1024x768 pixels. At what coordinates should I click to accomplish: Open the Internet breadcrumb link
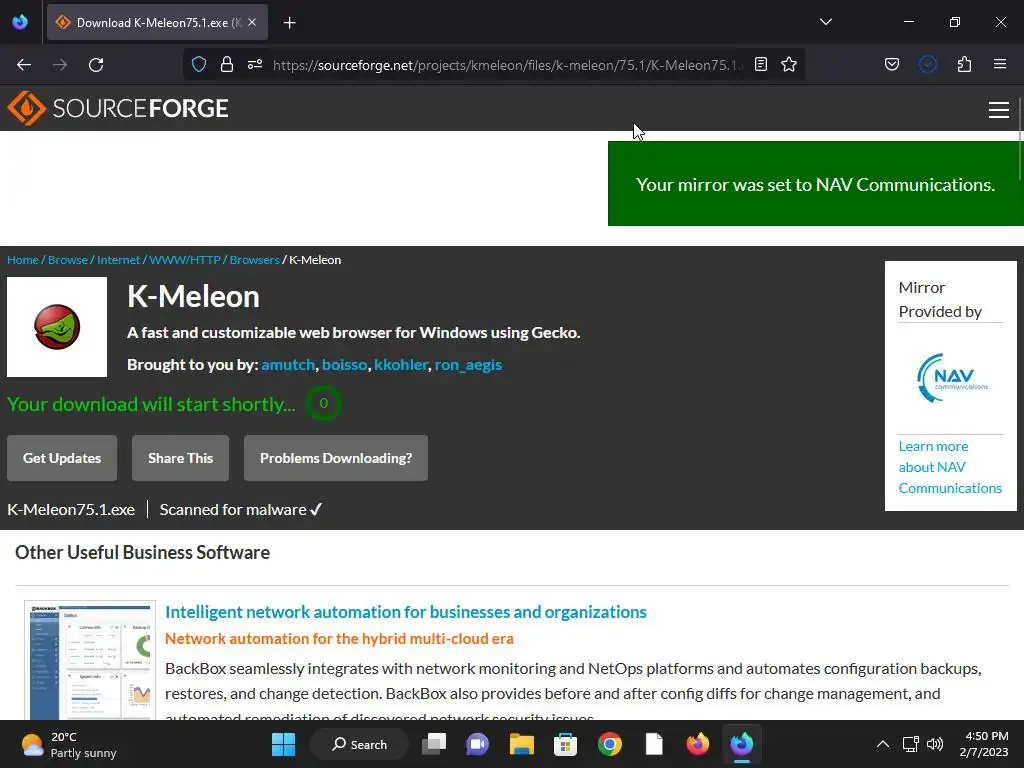pos(118,260)
